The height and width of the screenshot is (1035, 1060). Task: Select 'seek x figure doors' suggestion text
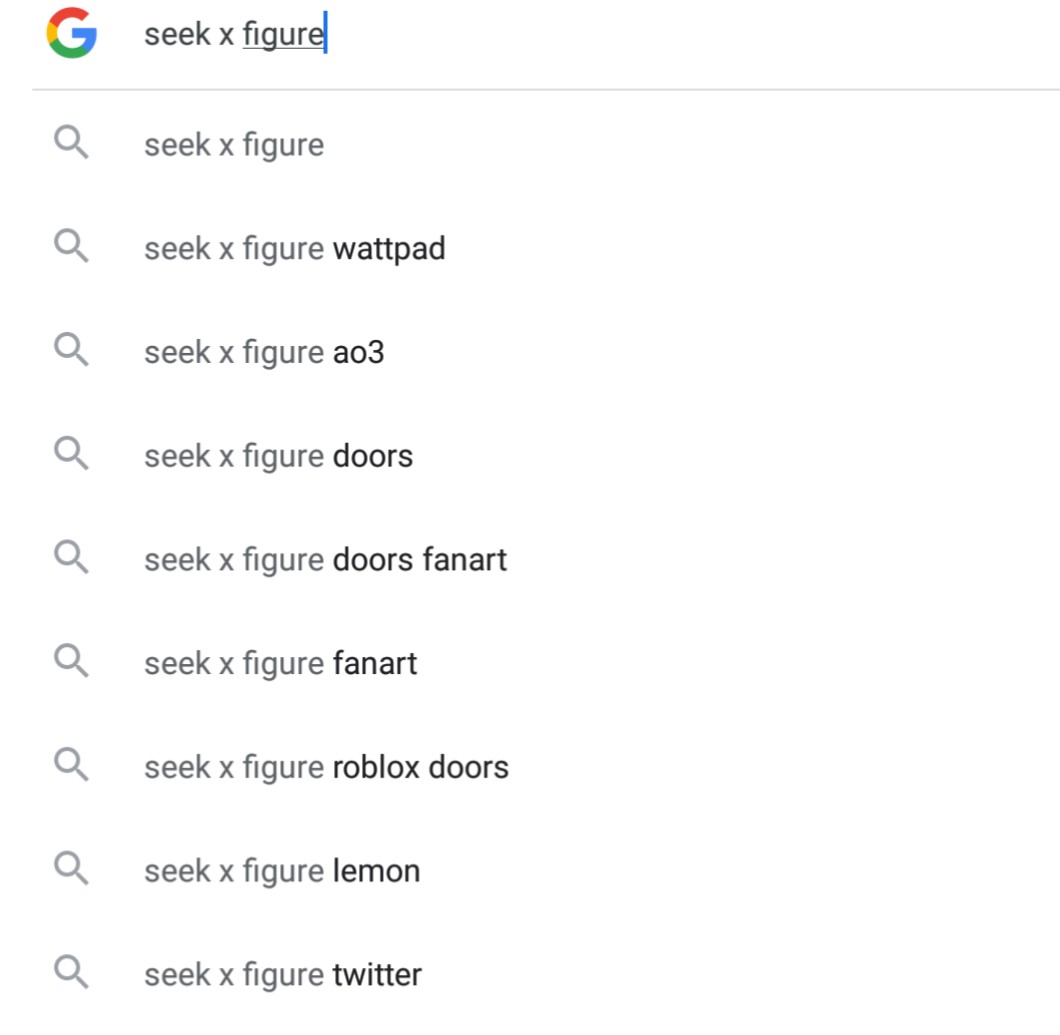tap(278, 456)
